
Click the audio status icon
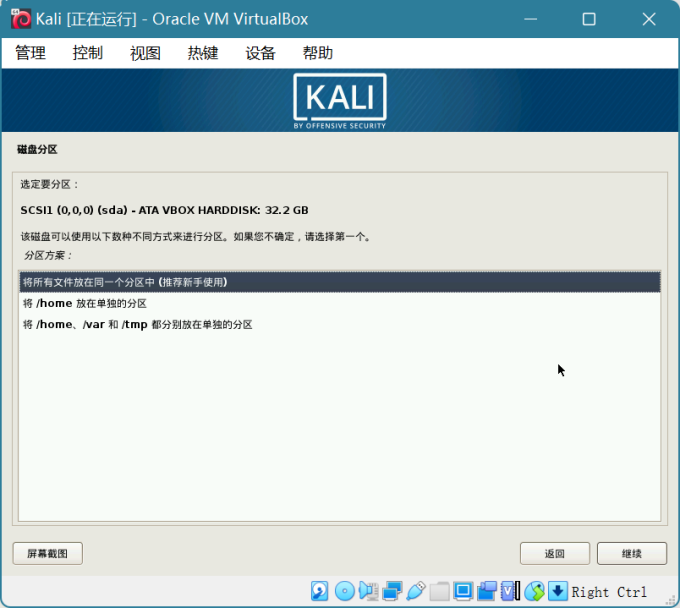[368, 591]
